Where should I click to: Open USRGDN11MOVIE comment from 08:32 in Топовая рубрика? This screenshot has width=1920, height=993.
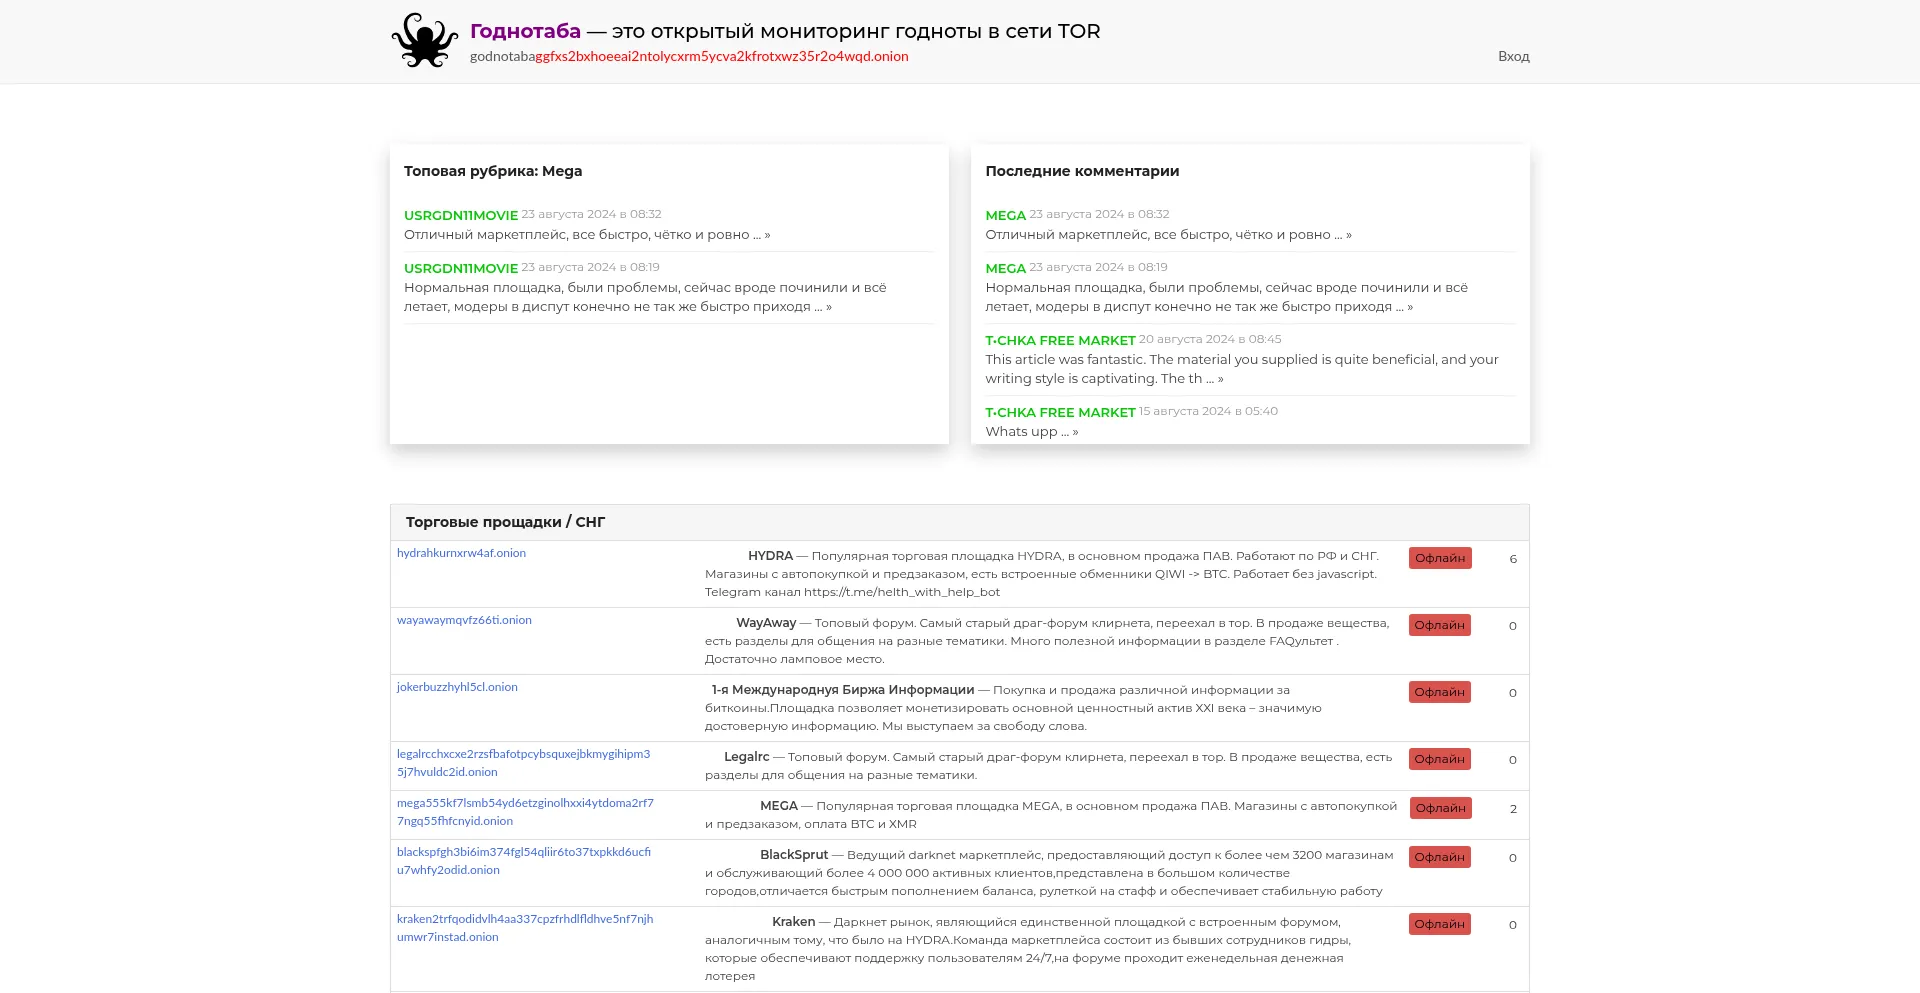click(x=461, y=215)
